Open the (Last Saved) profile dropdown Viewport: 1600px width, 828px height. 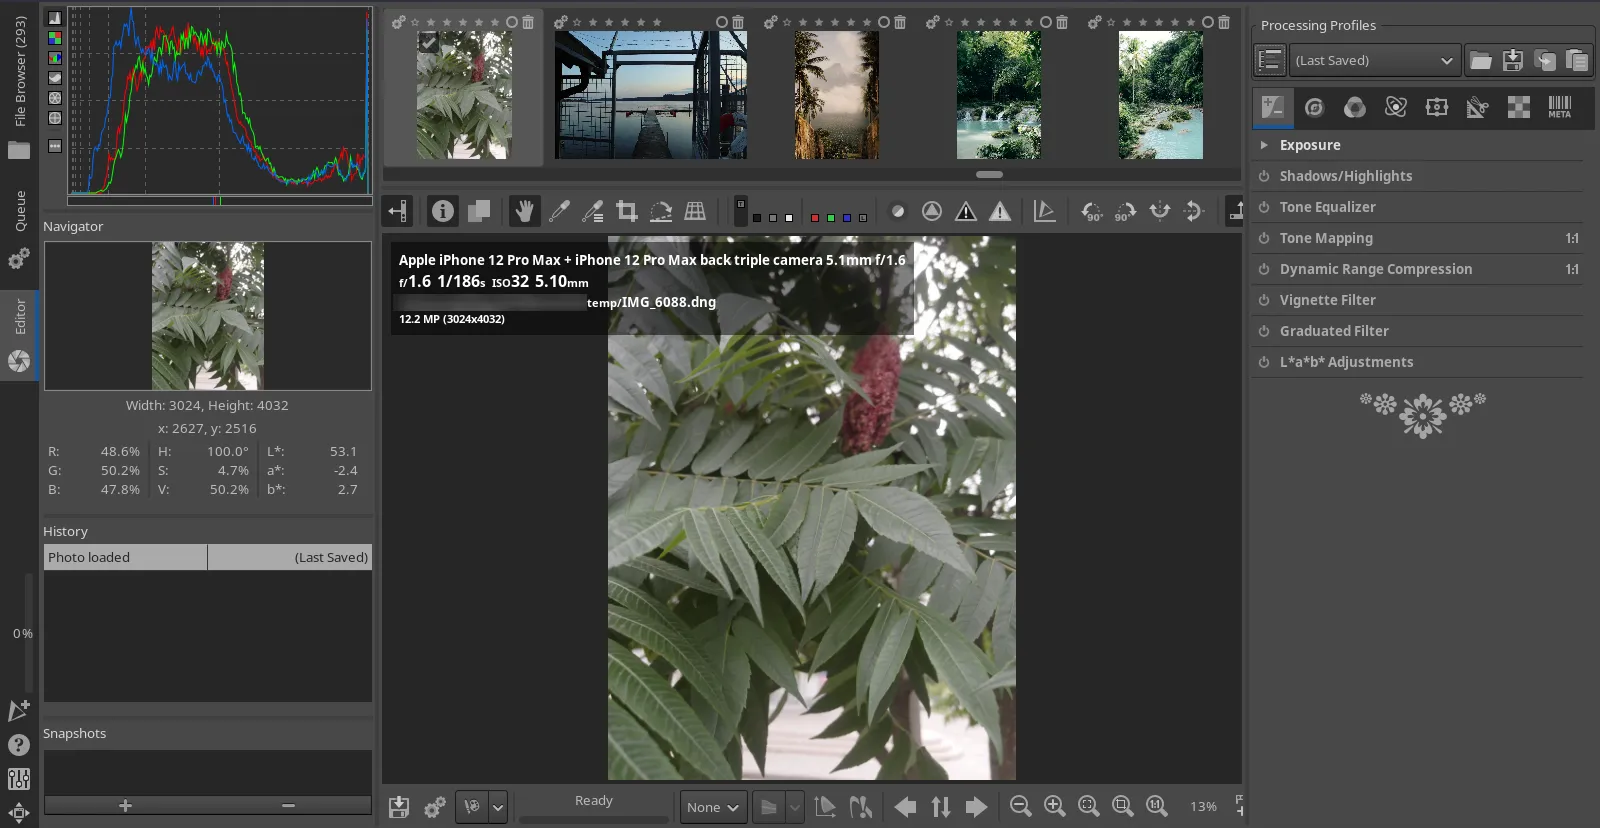1375,60
